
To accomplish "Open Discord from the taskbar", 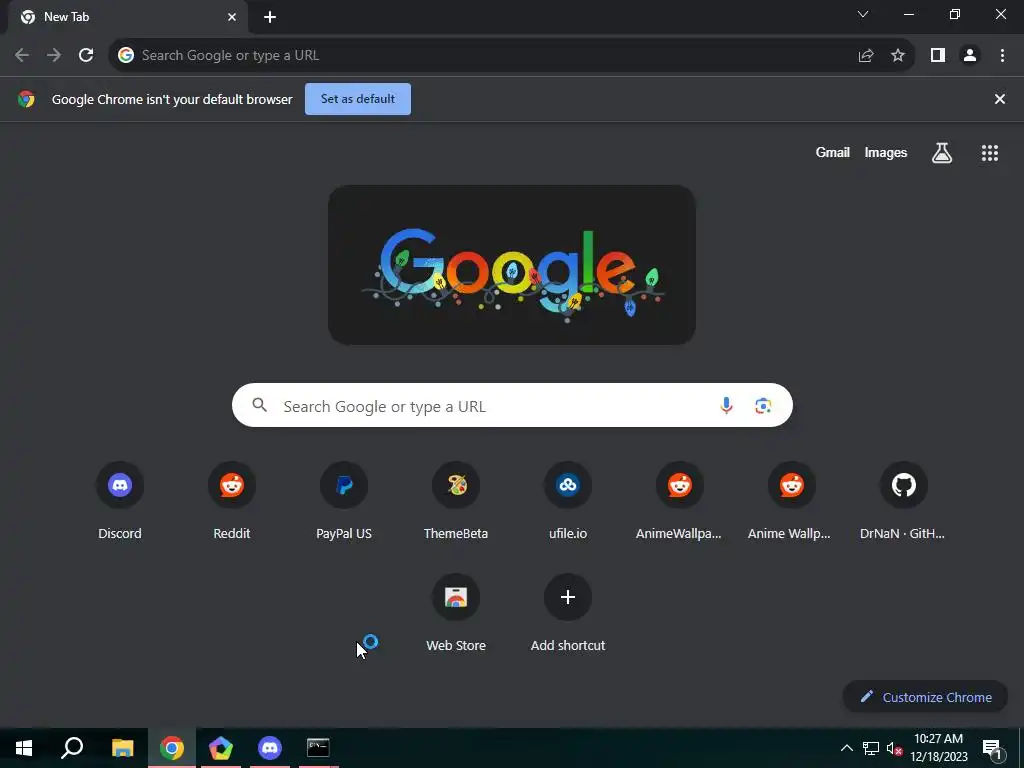I will (270, 748).
